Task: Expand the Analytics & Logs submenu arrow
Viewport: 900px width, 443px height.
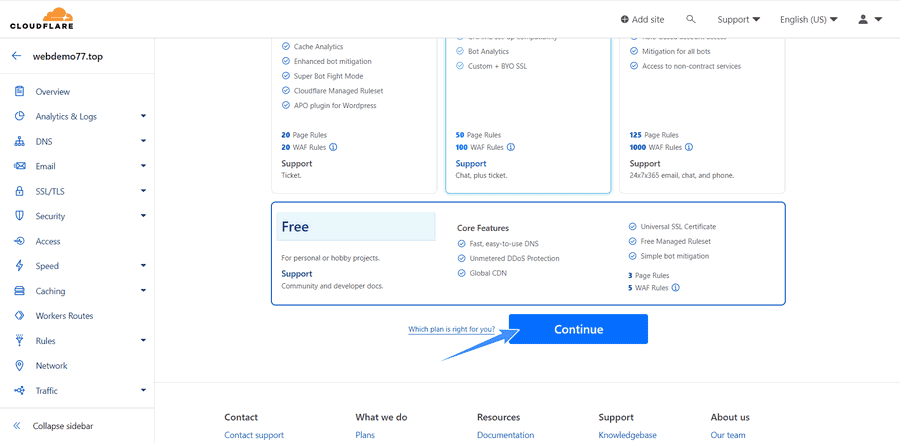Action: pos(143,116)
